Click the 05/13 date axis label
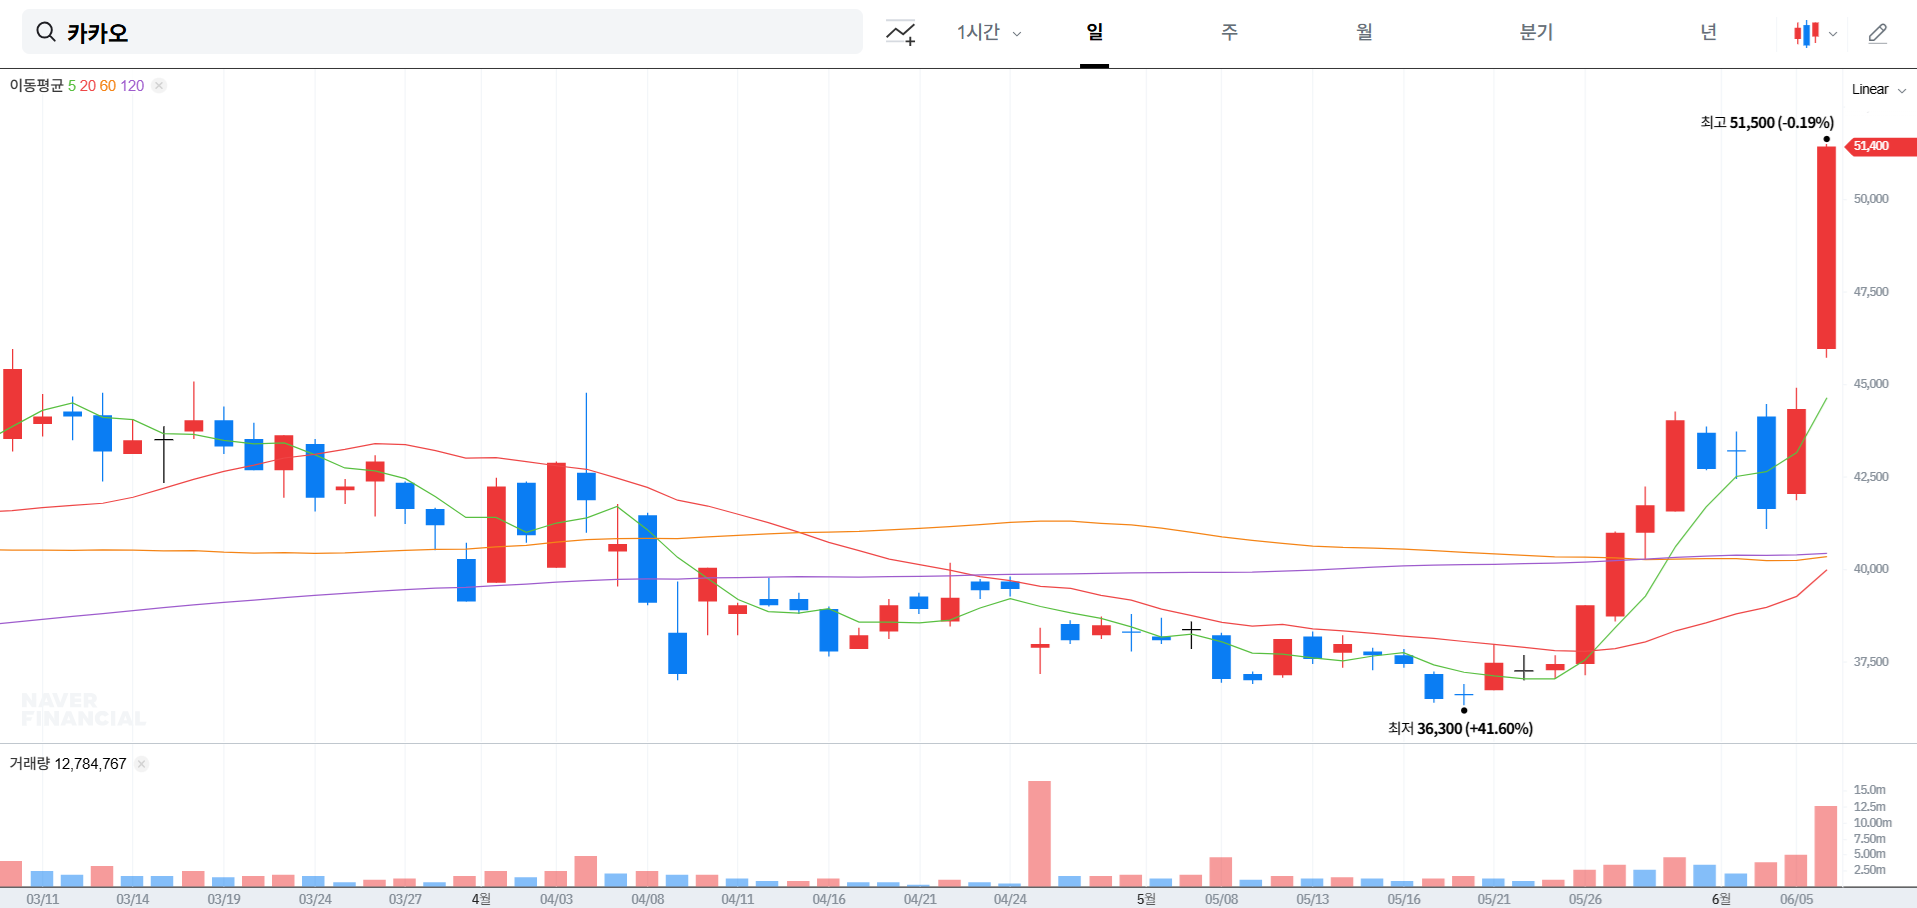 1313,899
